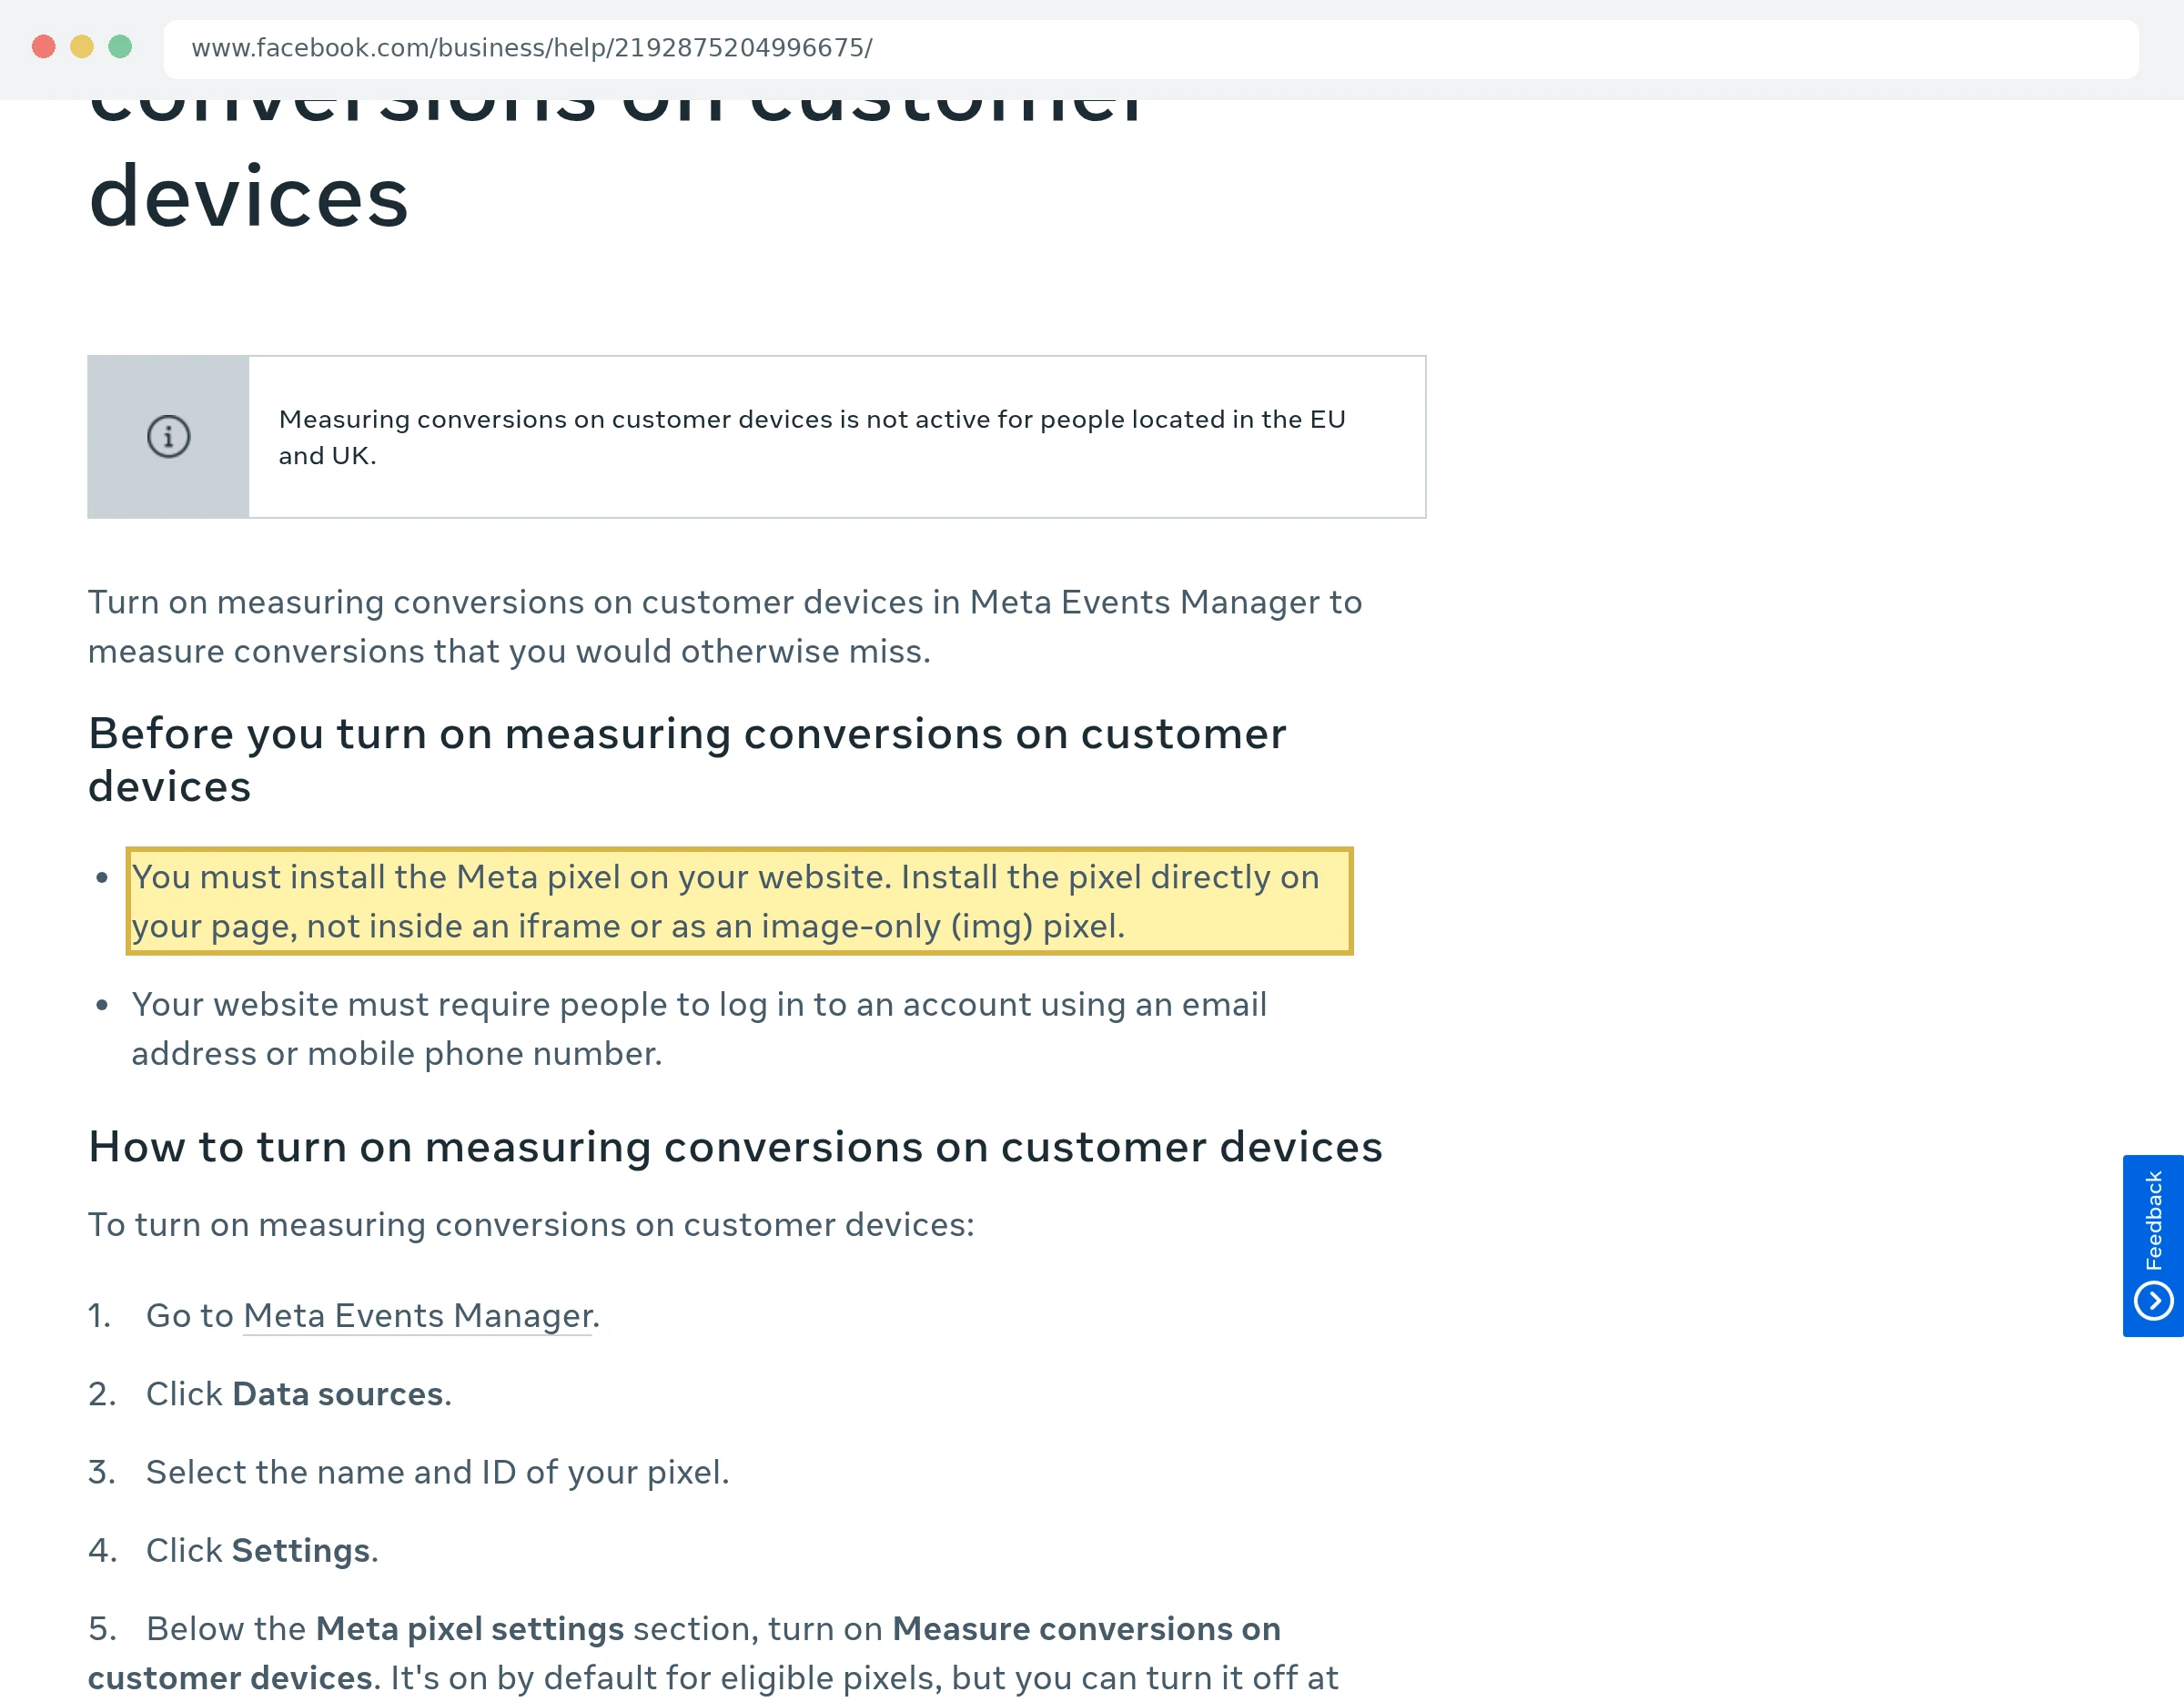Click the highlighted Meta pixel install requirement
The height and width of the screenshot is (1702, 2184).
(x=739, y=901)
